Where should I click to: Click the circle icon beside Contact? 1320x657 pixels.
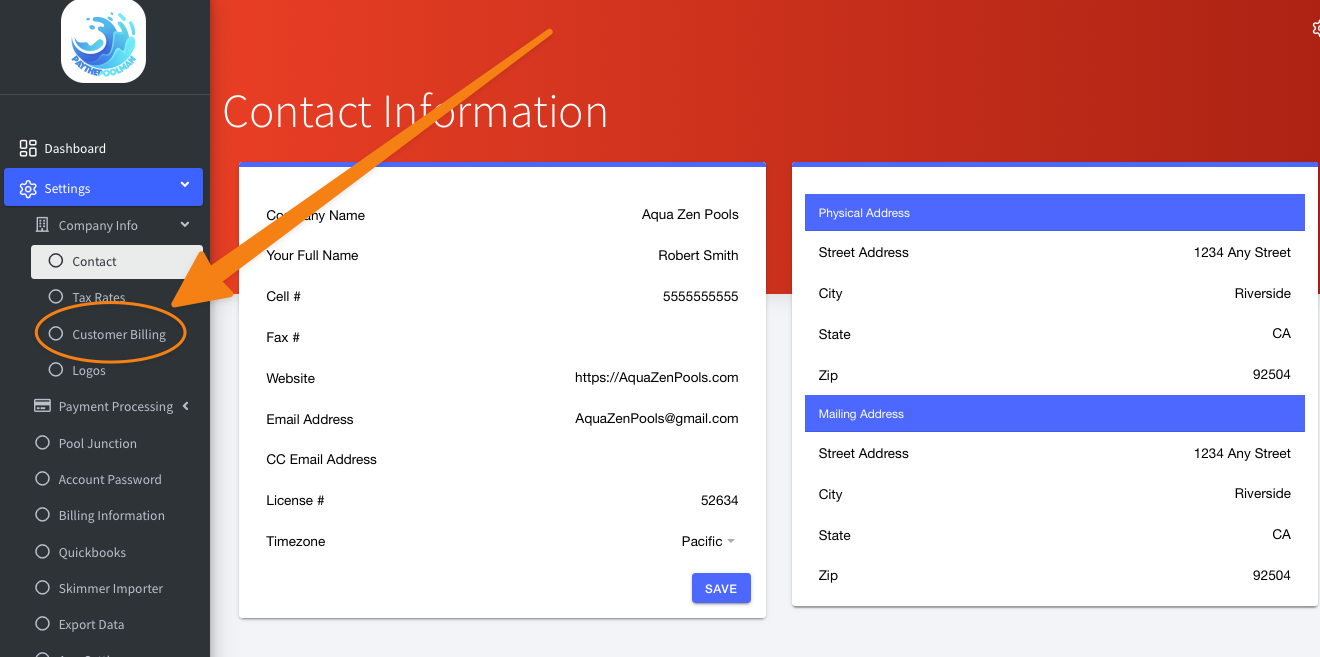(x=56, y=261)
